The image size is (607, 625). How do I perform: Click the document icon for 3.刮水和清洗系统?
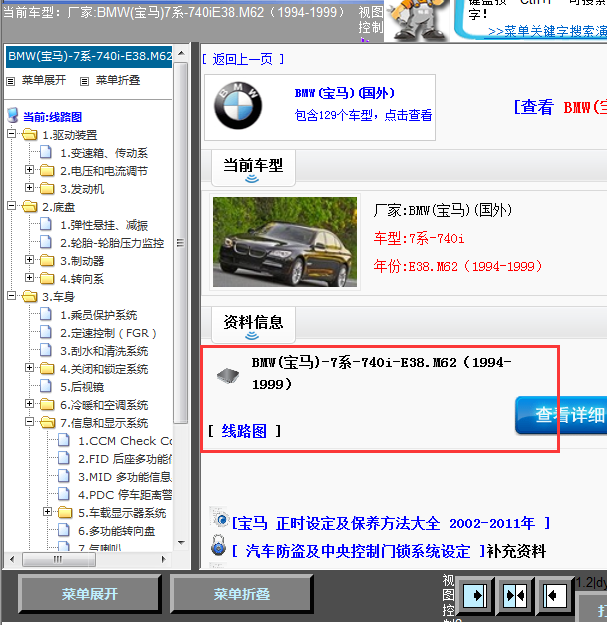tap(46, 350)
